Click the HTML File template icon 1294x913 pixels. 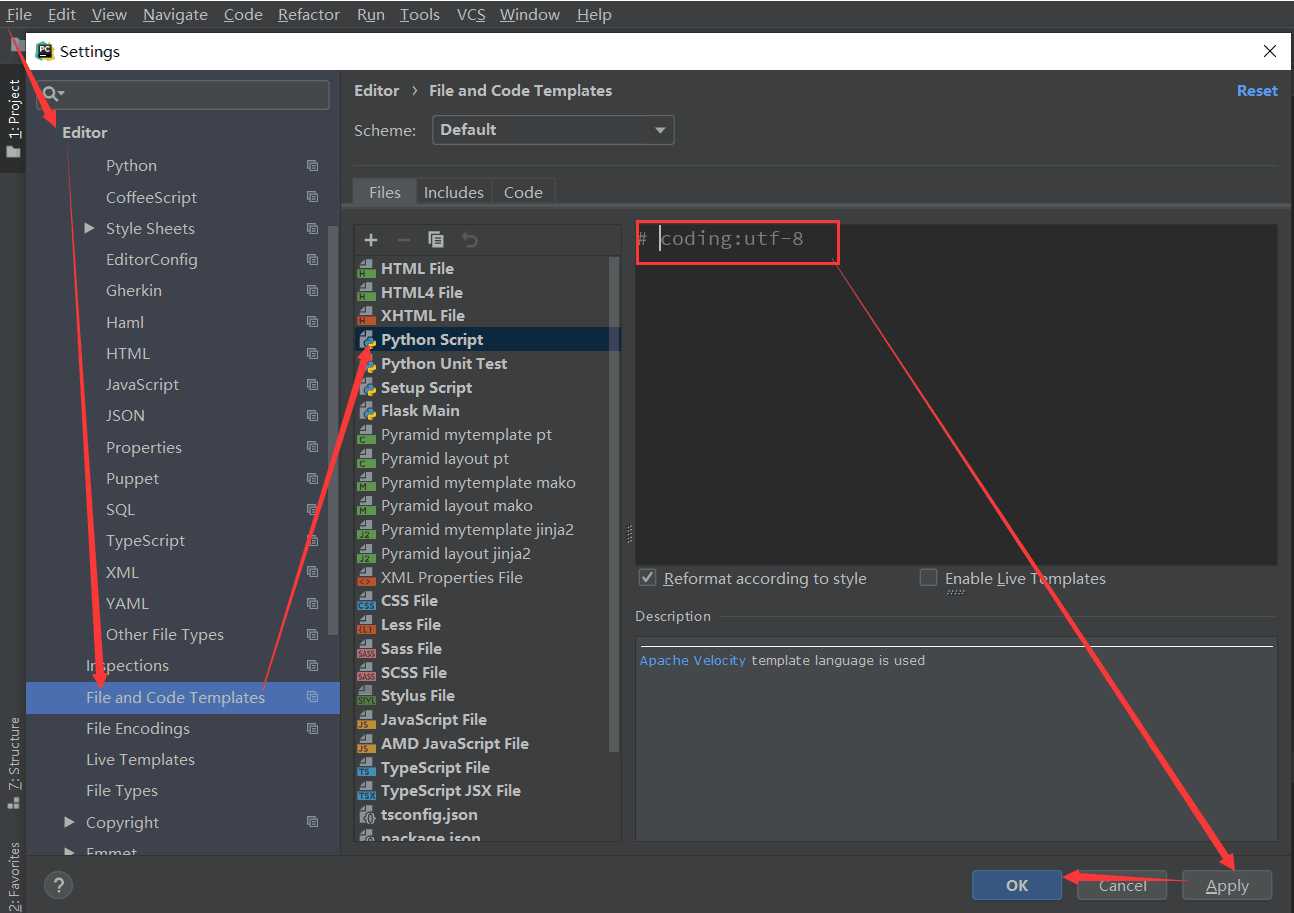[366, 268]
